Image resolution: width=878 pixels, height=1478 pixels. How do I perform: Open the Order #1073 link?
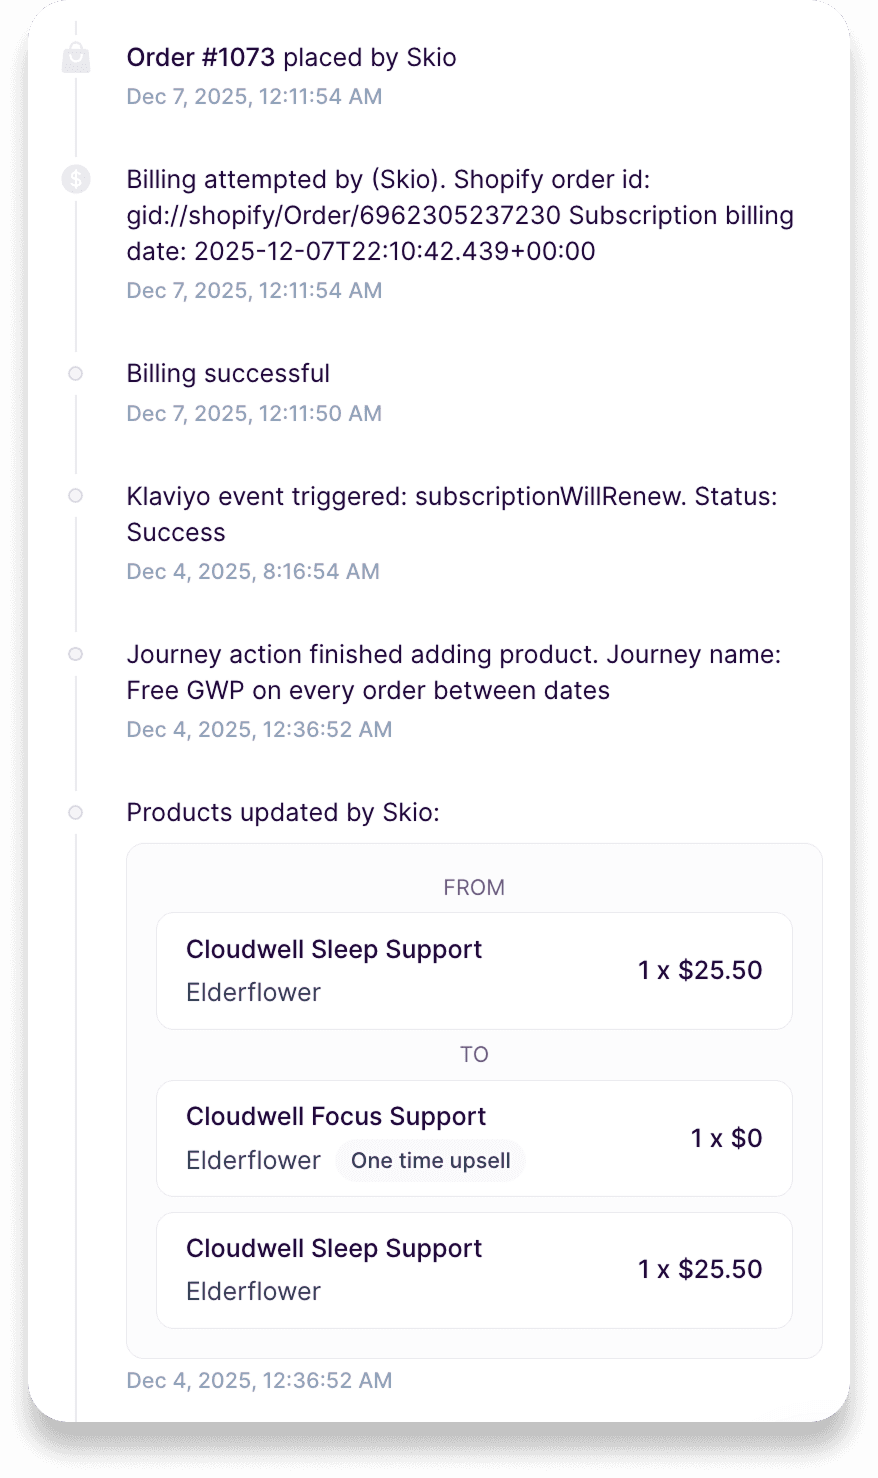click(x=200, y=58)
